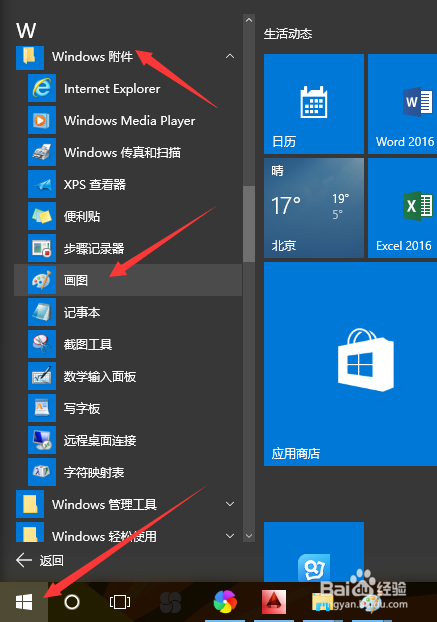Select the 写字板 label
Viewport: 437px width, 622px height.
[82, 409]
